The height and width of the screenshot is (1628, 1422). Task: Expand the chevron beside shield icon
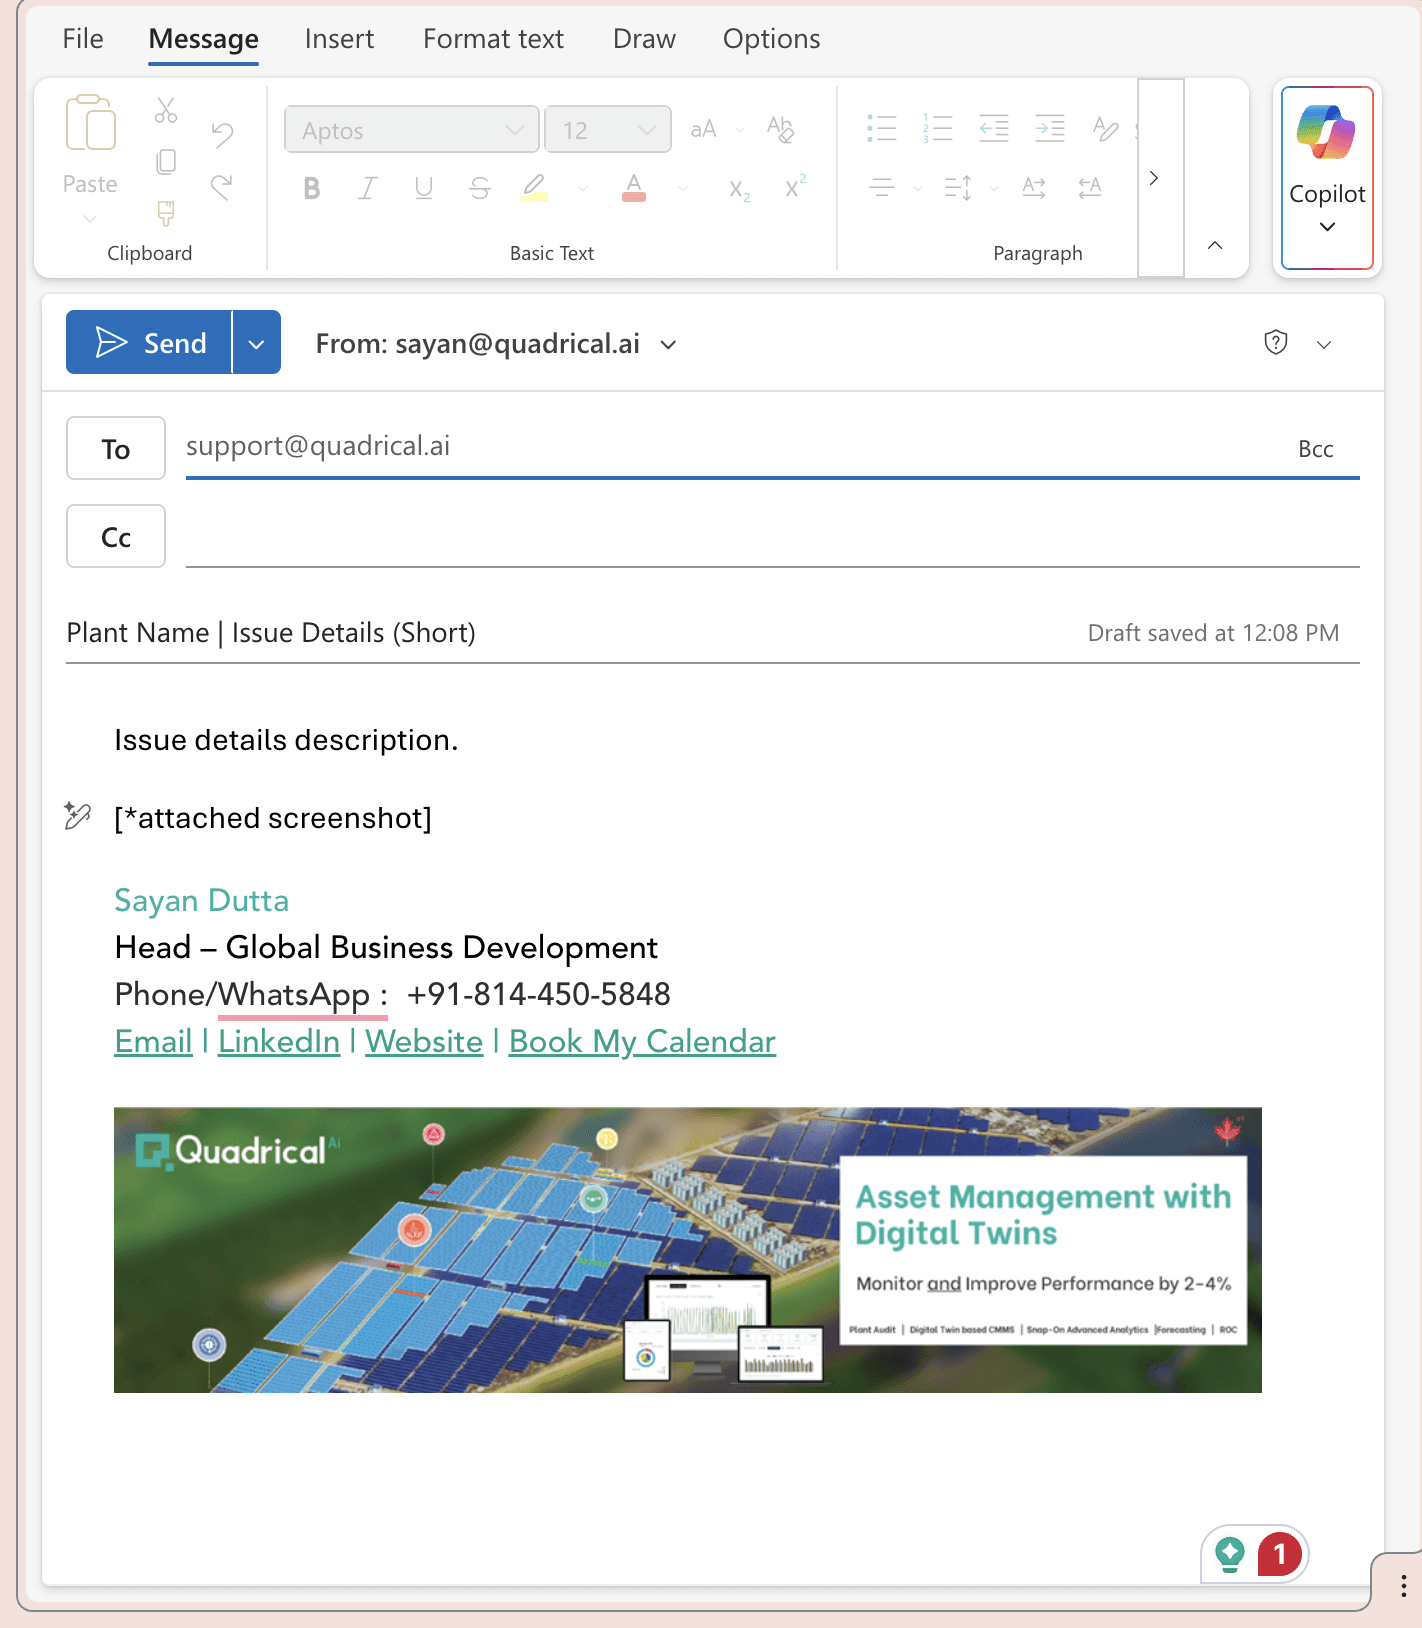pyautogui.click(x=1324, y=344)
